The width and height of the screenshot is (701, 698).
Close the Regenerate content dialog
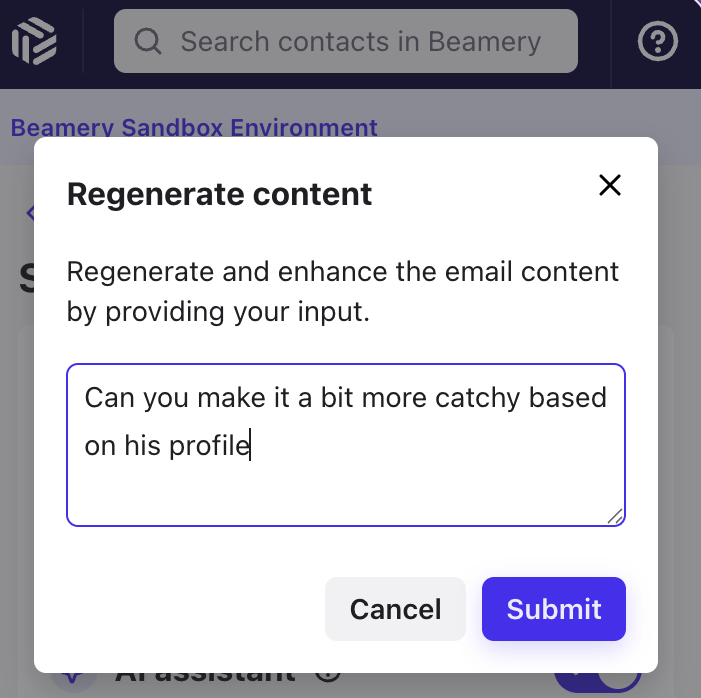click(610, 185)
